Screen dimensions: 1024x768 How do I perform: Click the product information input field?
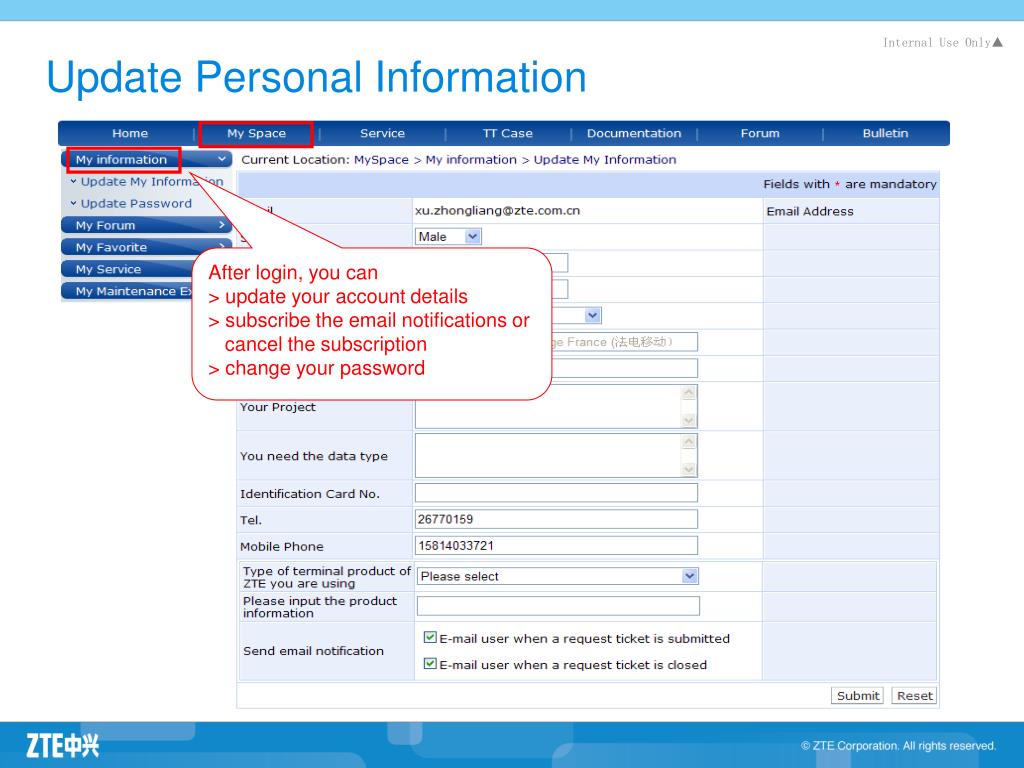pos(558,606)
